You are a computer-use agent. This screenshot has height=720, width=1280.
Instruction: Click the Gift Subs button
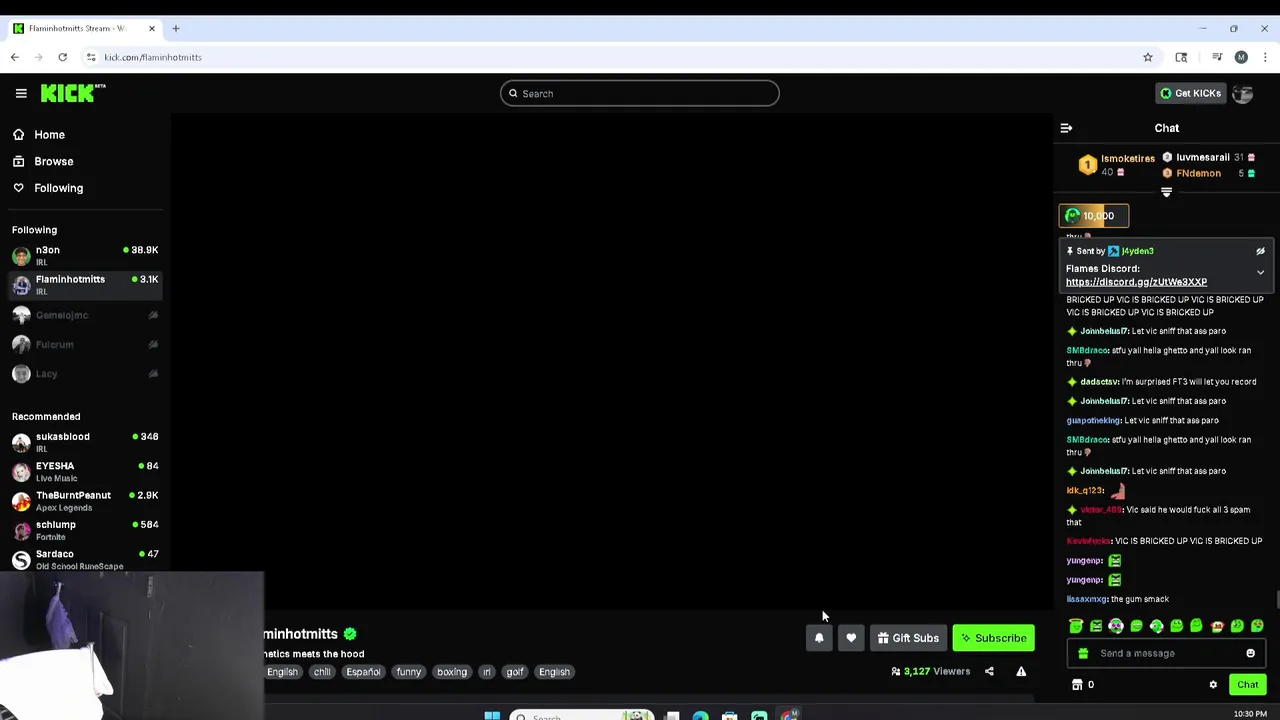click(x=908, y=638)
